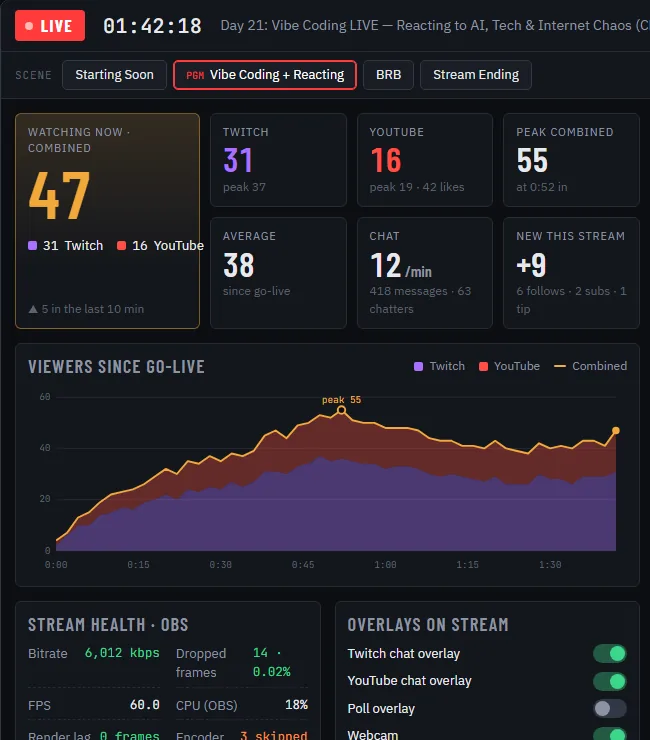Click the red LIVE status badge
This screenshot has height=740, width=650.
pos(50,25)
